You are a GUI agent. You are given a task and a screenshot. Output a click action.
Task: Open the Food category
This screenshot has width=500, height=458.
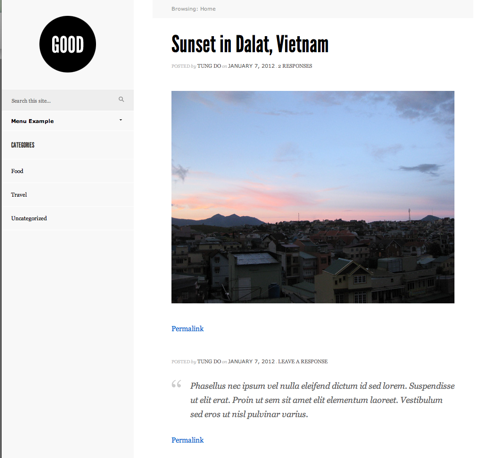17,171
